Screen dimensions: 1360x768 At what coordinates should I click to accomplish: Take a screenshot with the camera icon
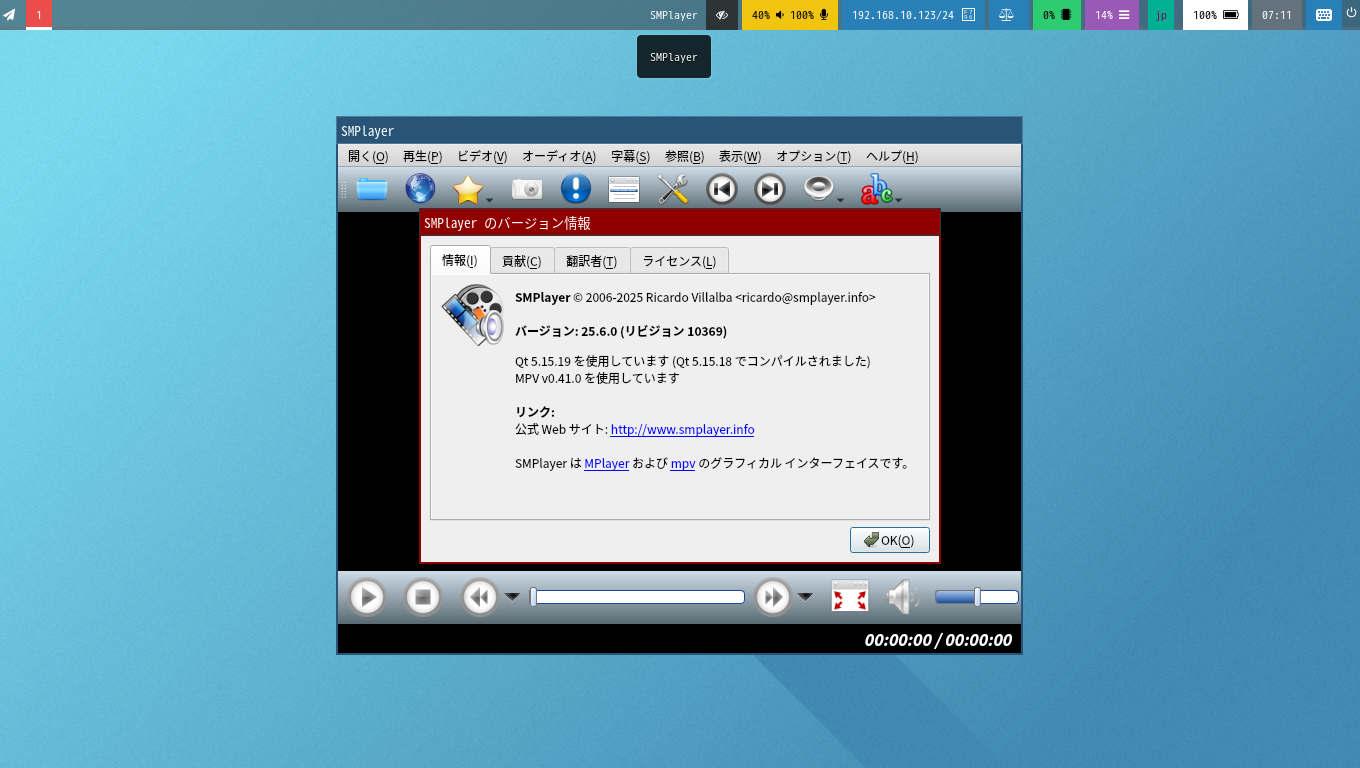[527, 189]
